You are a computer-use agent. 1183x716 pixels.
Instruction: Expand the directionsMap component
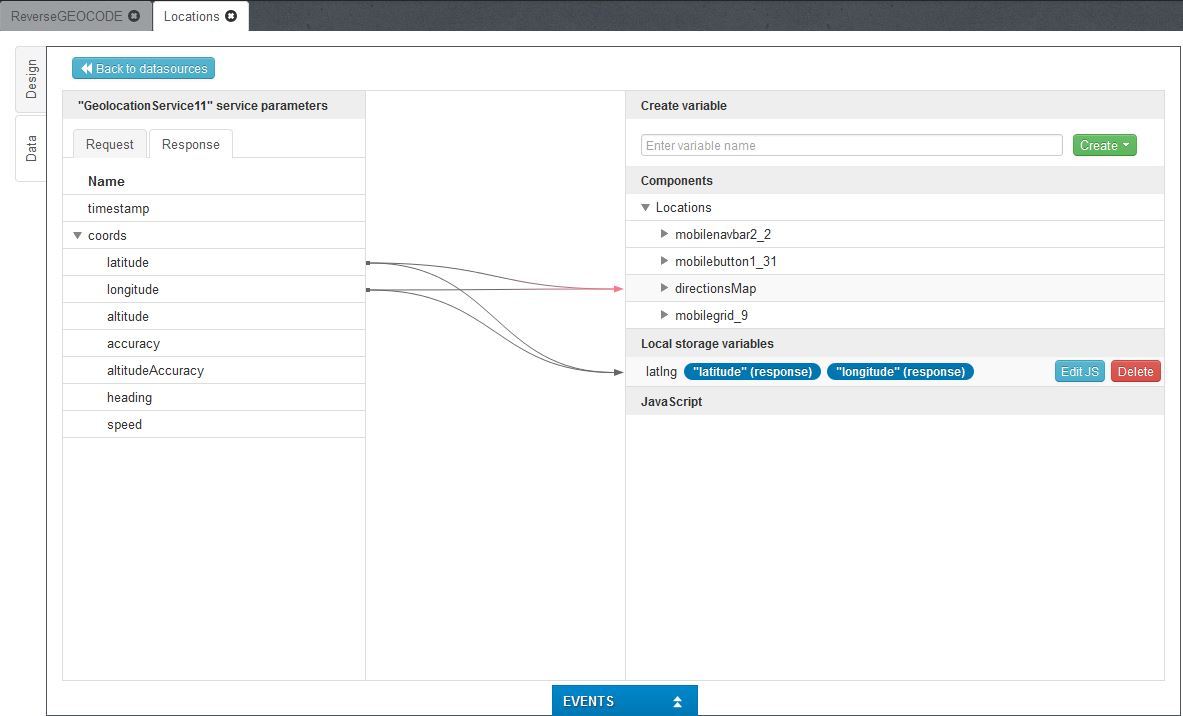click(x=665, y=288)
